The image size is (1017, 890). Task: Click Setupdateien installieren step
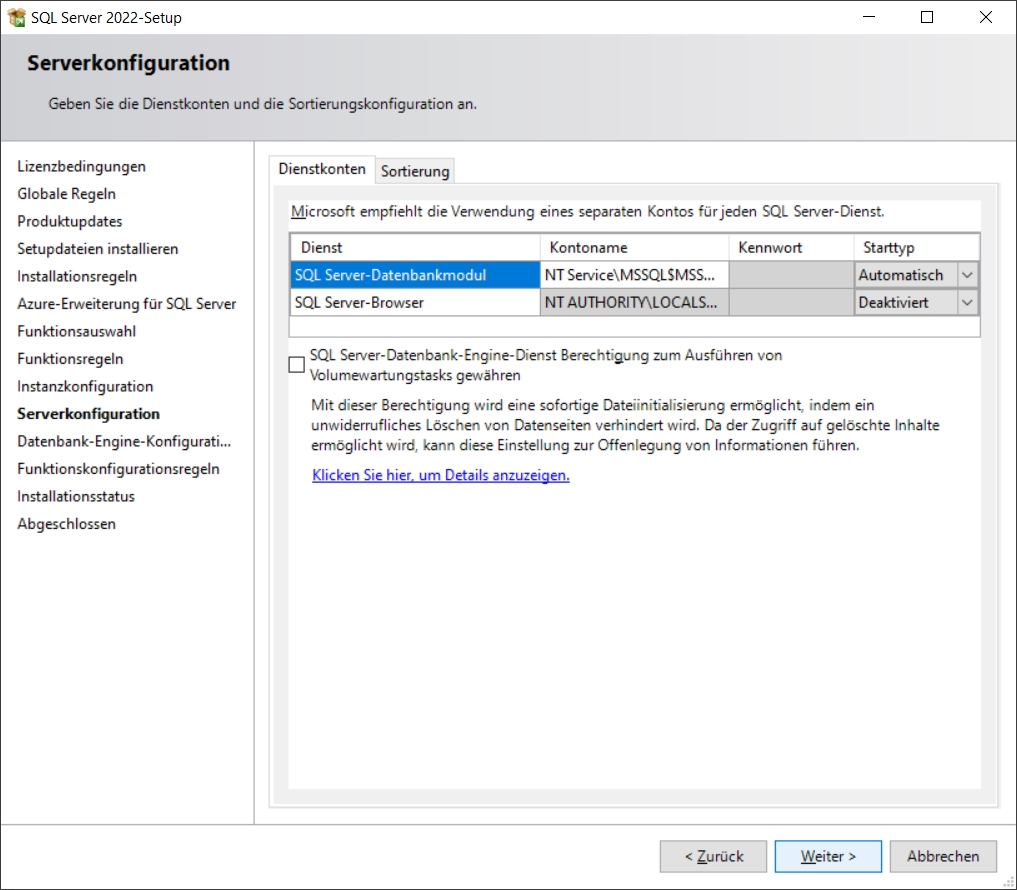(98, 249)
